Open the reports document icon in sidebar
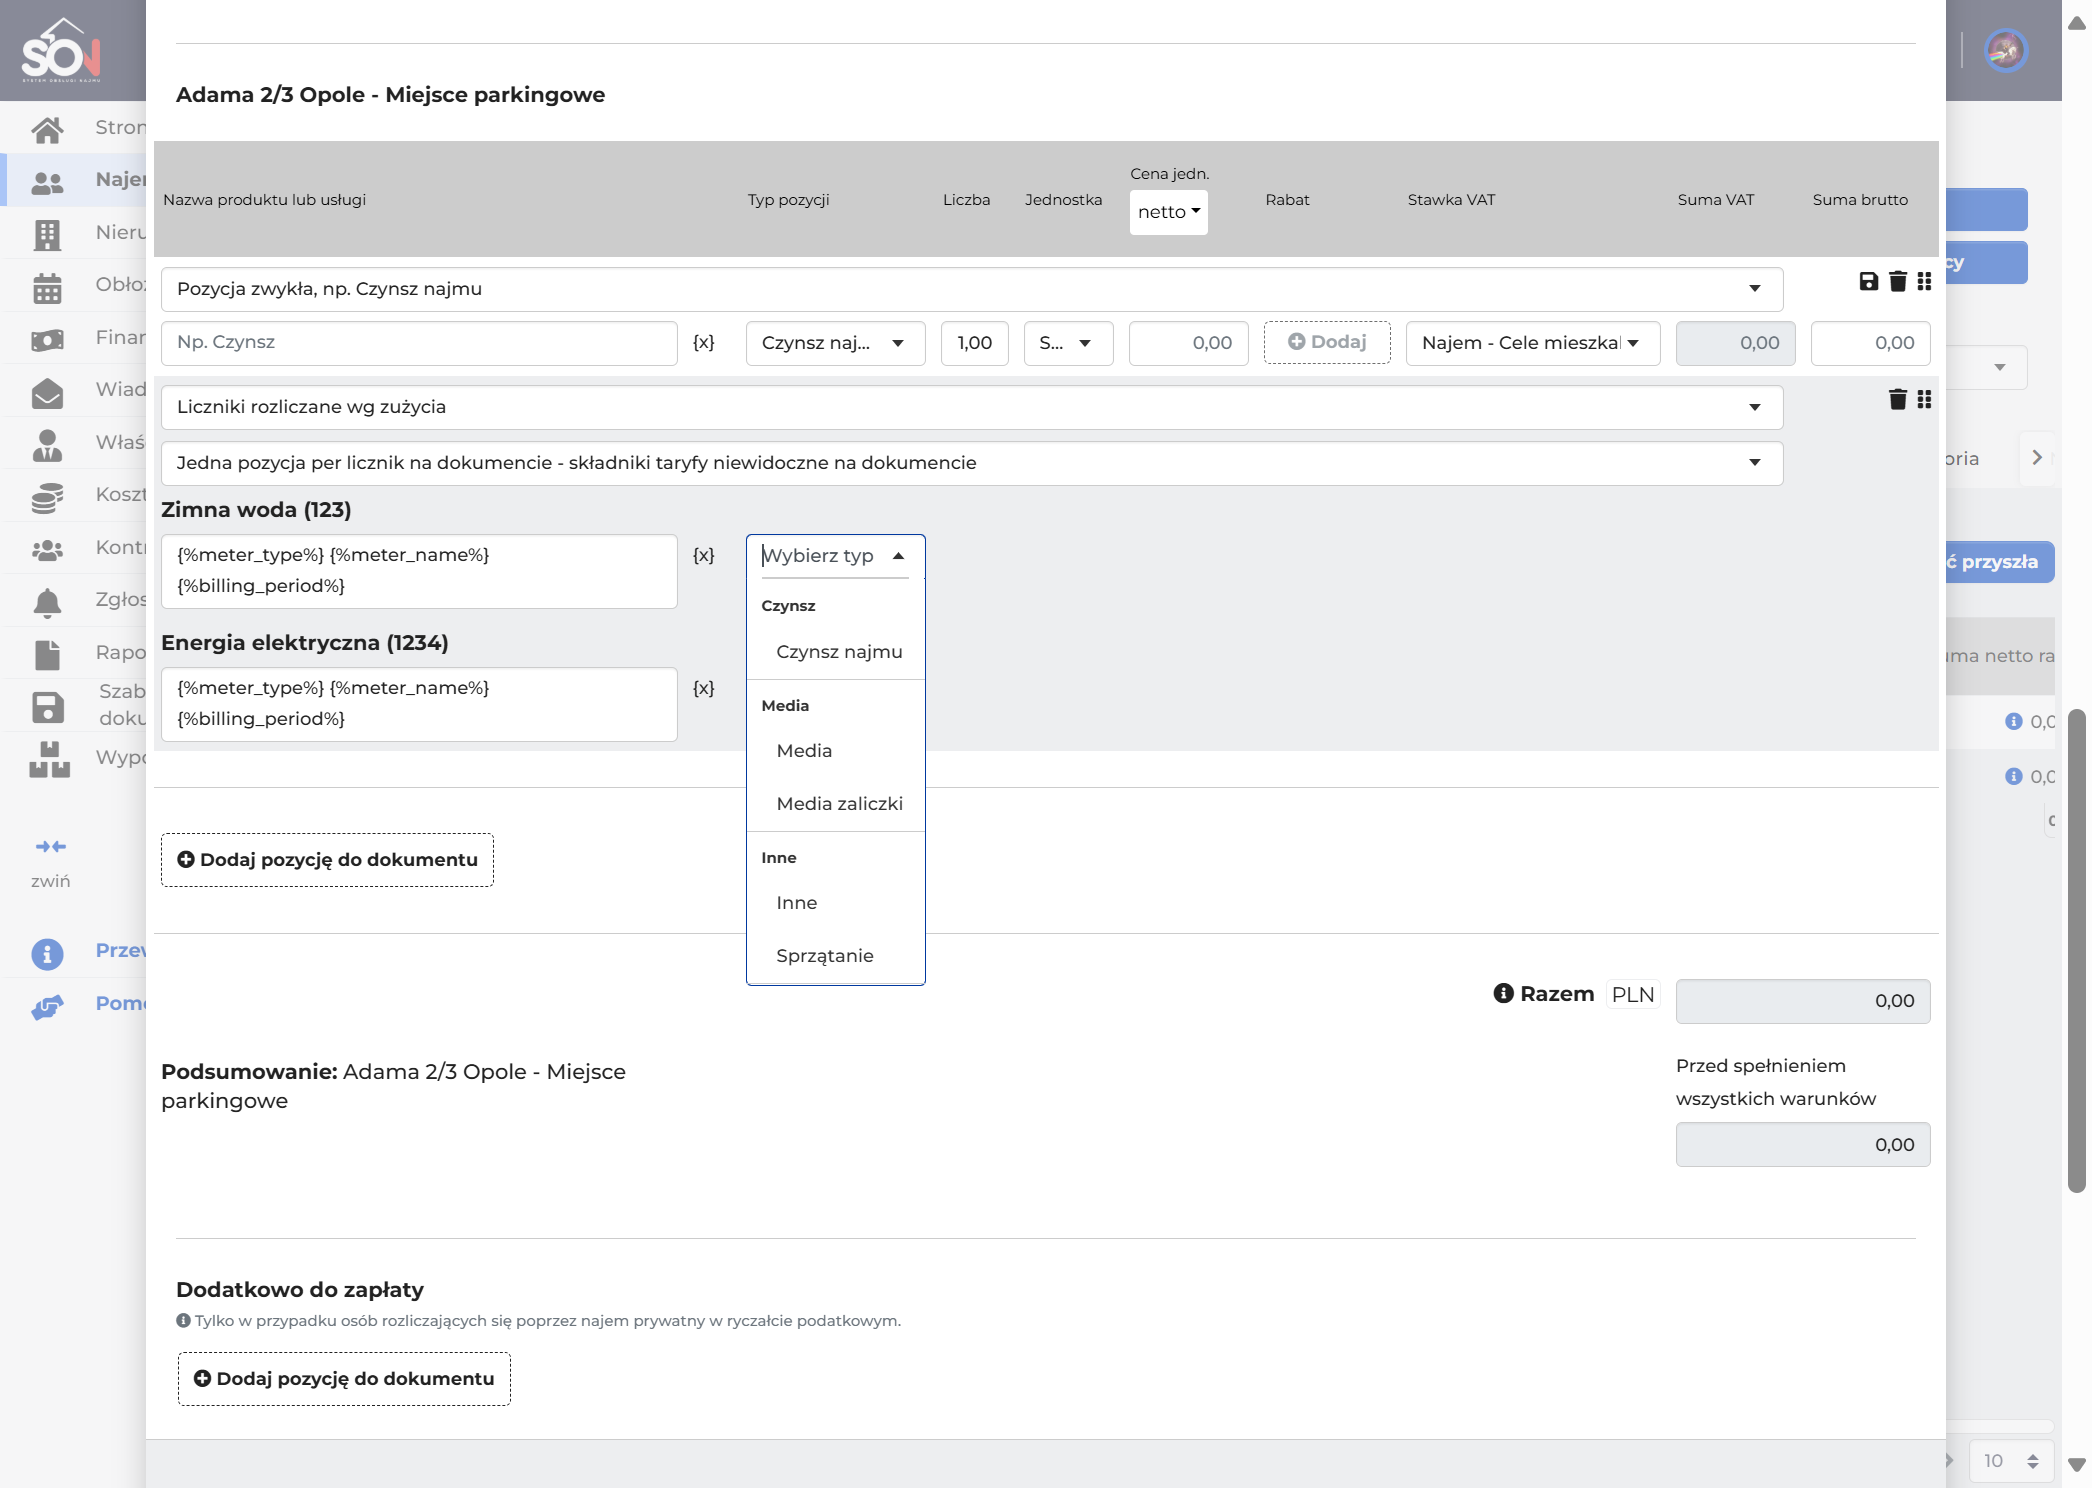 tap(47, 655)
